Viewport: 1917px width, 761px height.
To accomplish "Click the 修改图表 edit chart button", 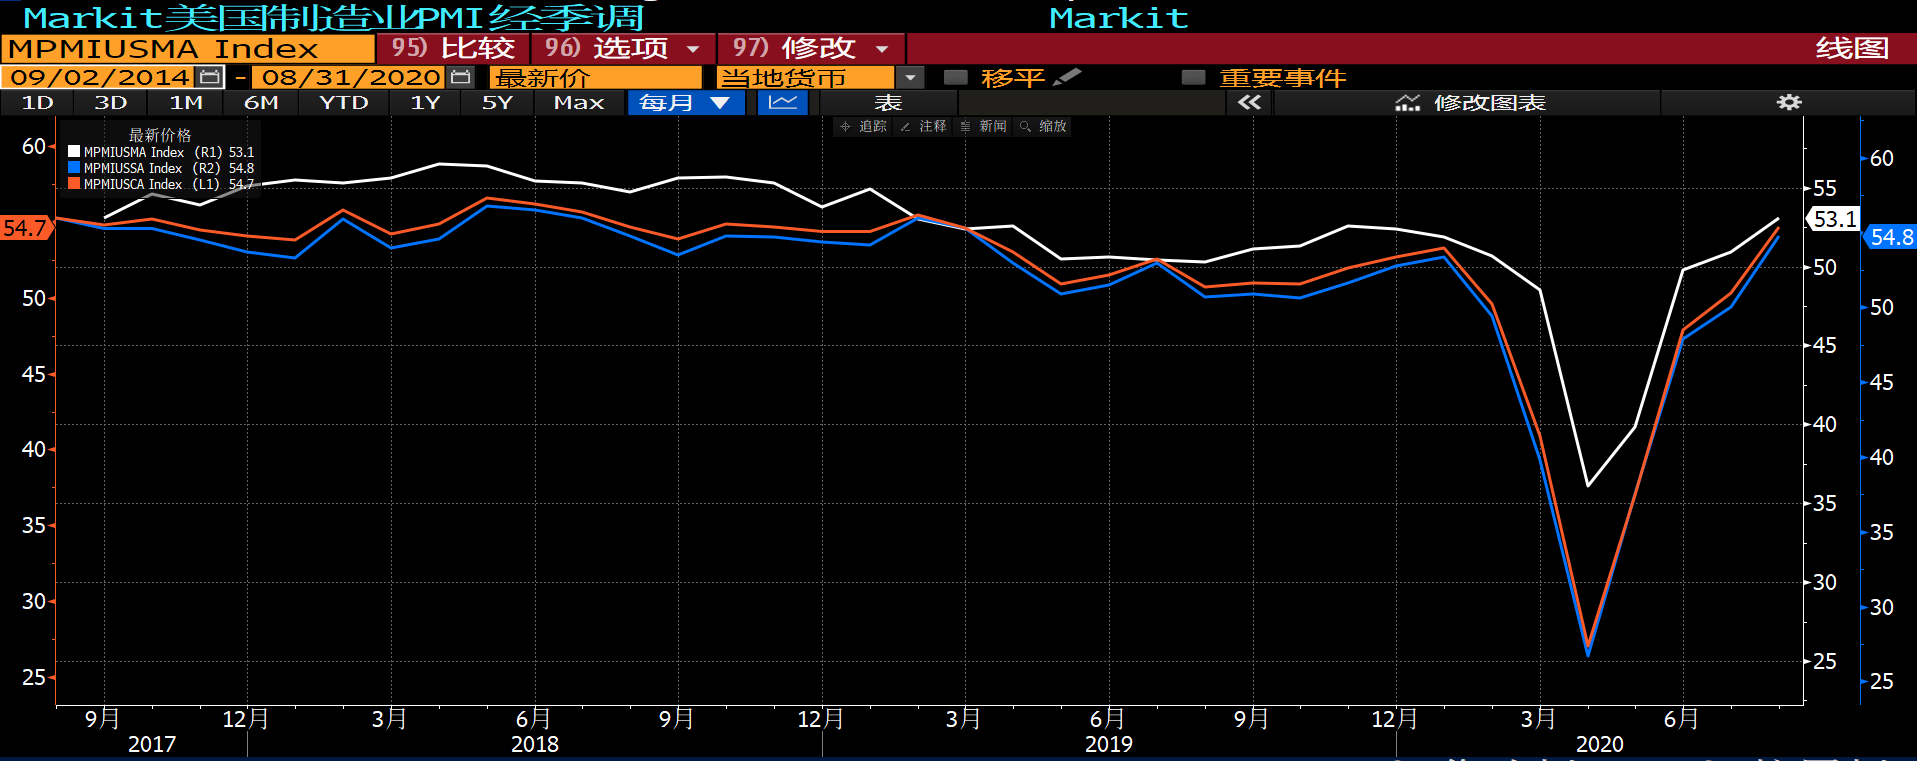I will [x=1470, y=102].
